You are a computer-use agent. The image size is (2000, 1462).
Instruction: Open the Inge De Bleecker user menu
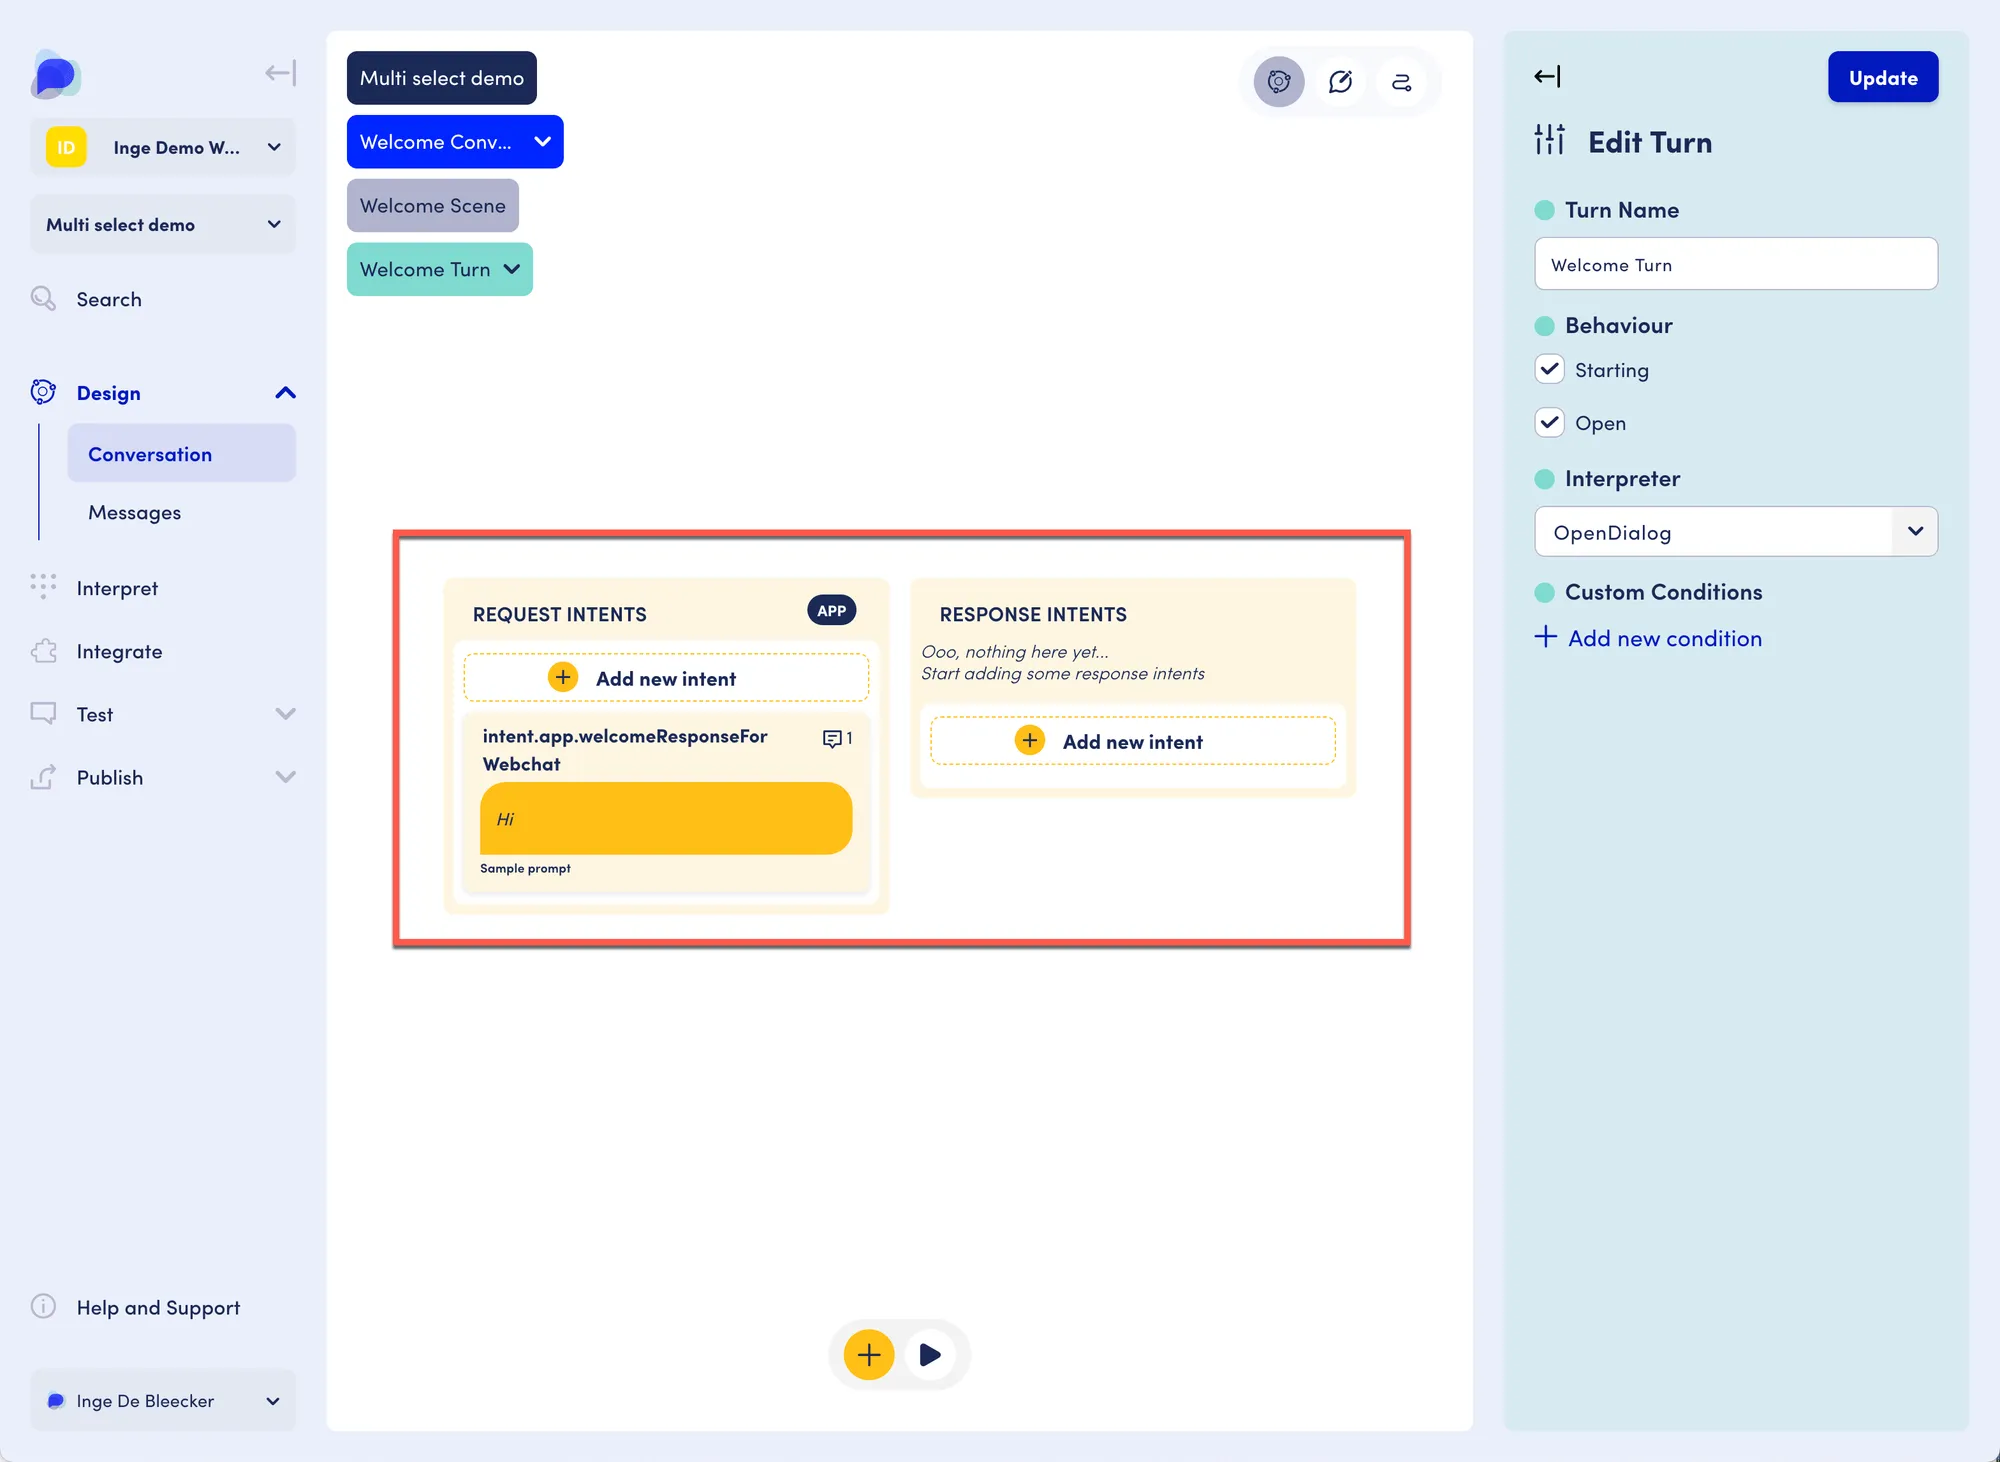click(163, 1400)
